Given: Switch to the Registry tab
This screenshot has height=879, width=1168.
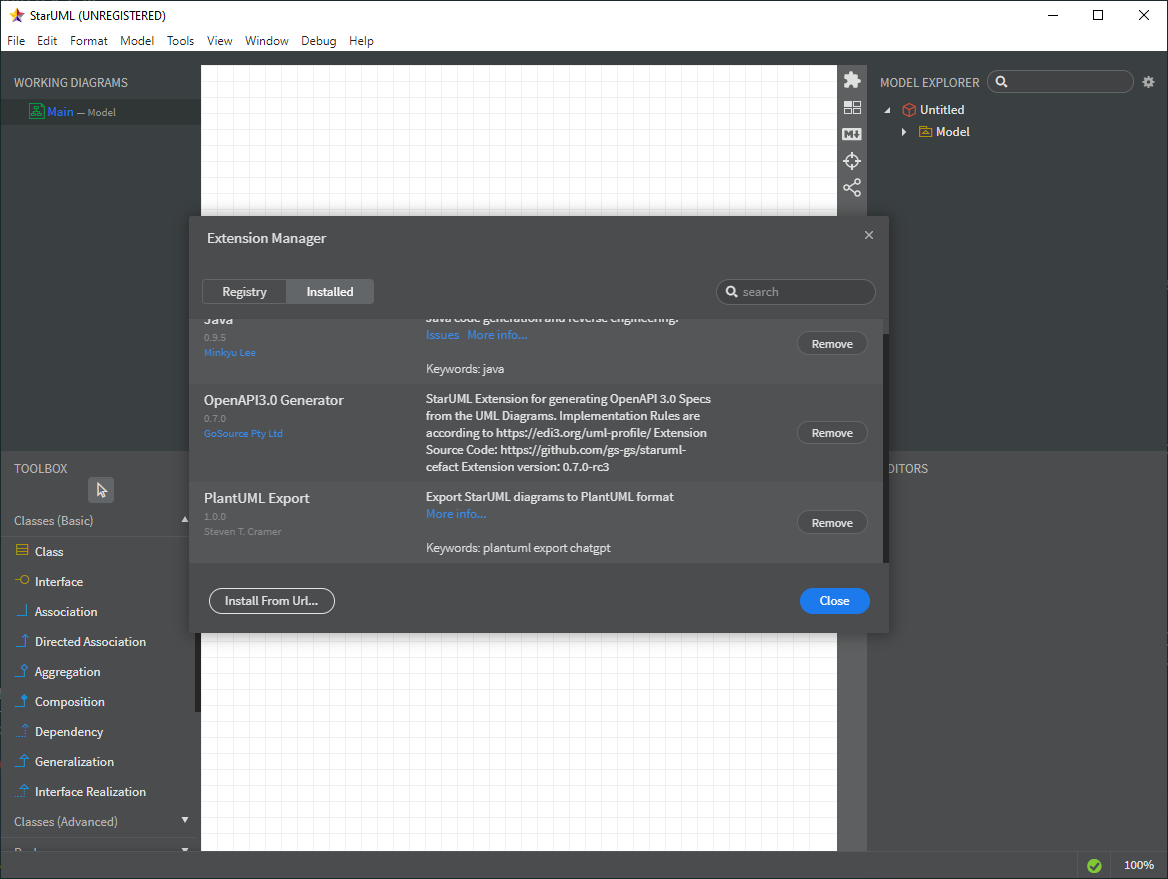Looking at the screenshot, I should tap(244, 292).
